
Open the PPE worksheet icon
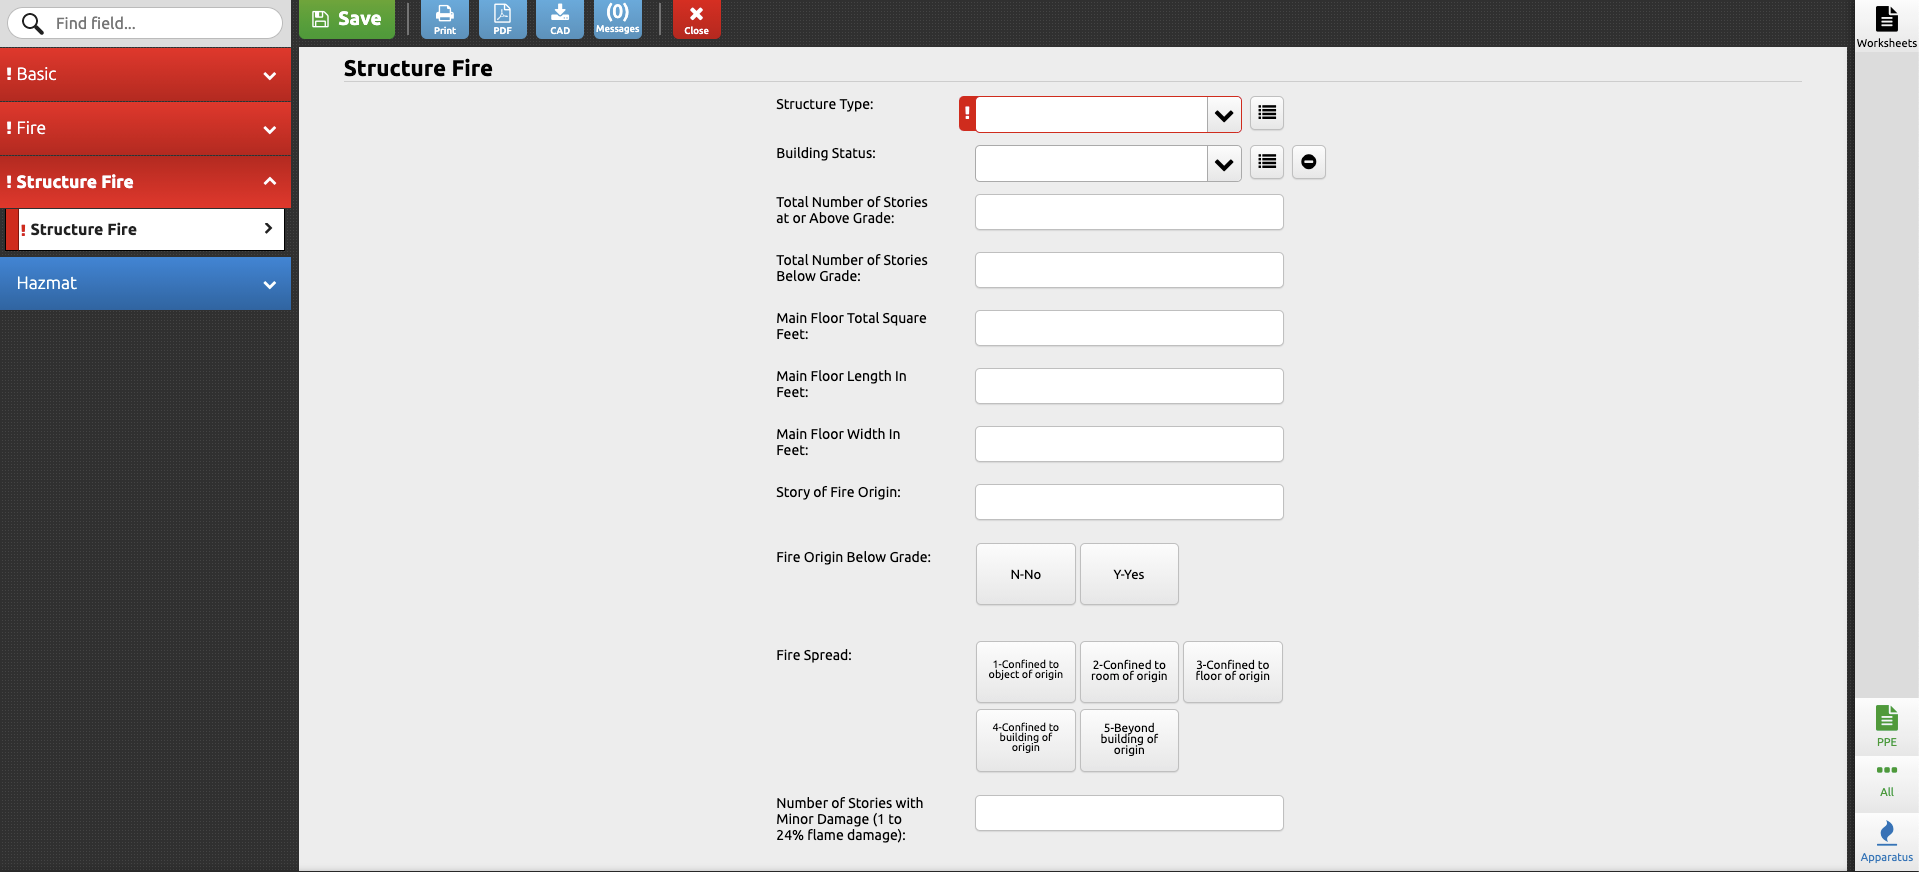1886,725
